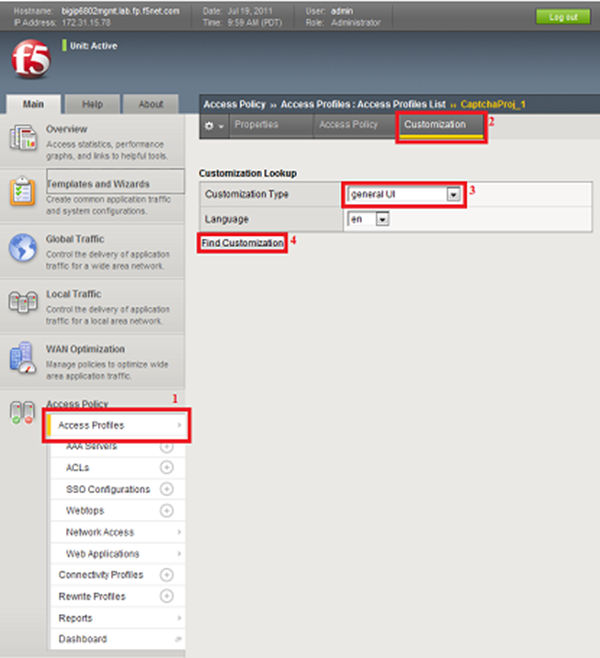
Task: Open the Language dropdown
Action: pyautogui.click(x=368, y=219)
